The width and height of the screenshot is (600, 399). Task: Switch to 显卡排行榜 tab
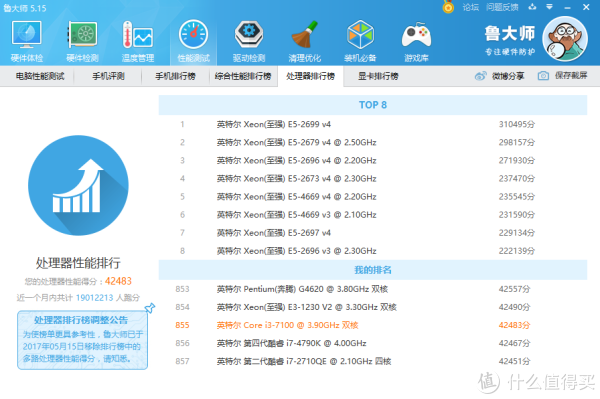378,76
